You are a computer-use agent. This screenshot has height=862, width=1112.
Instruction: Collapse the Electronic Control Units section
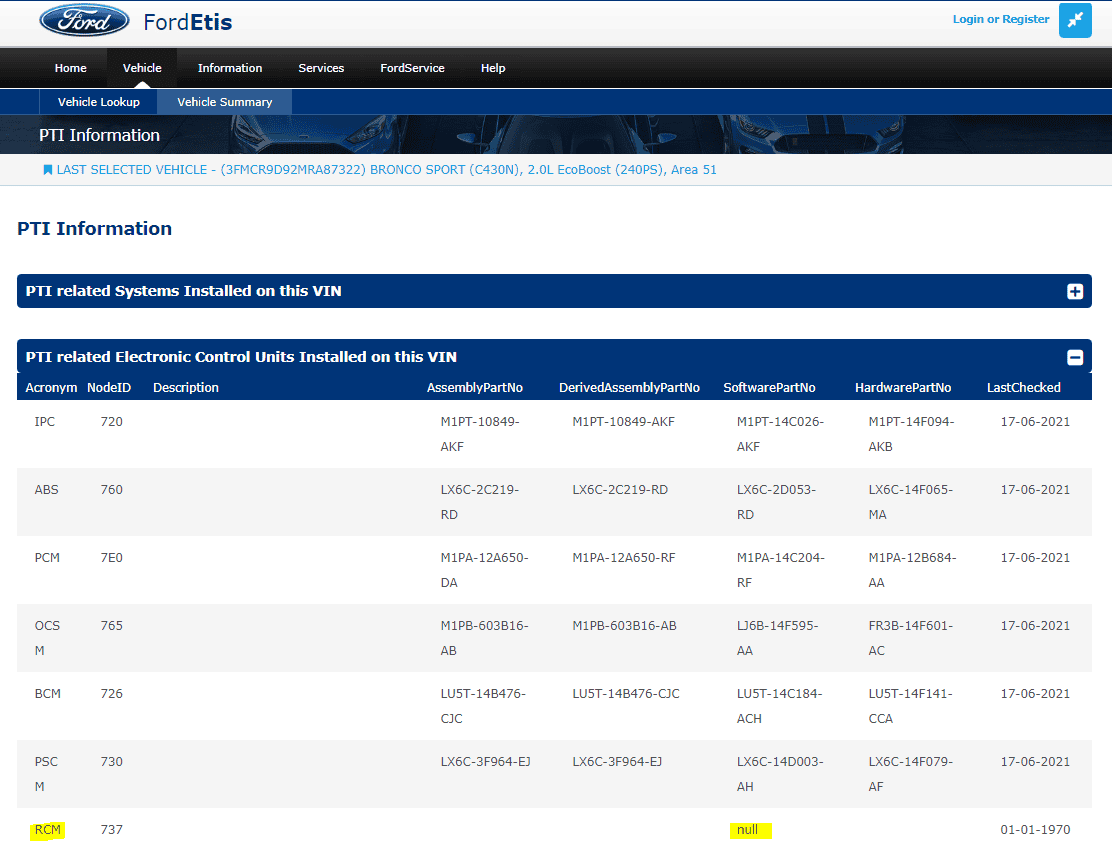1075,357
